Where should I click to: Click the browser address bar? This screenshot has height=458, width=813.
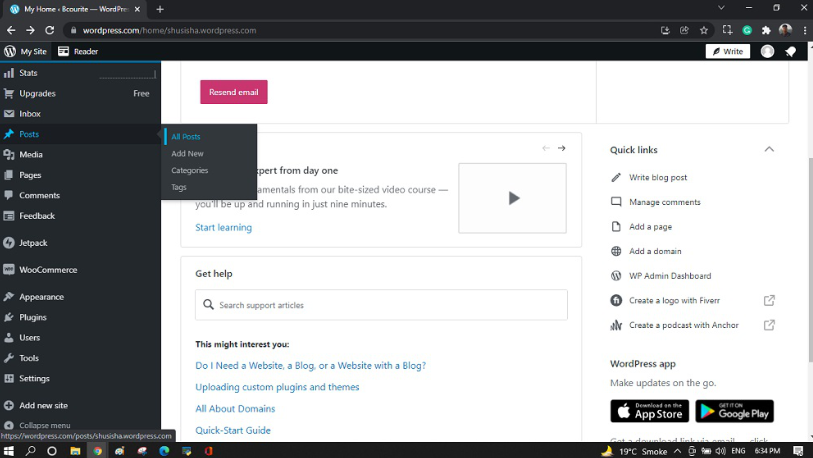click(363, 30)
